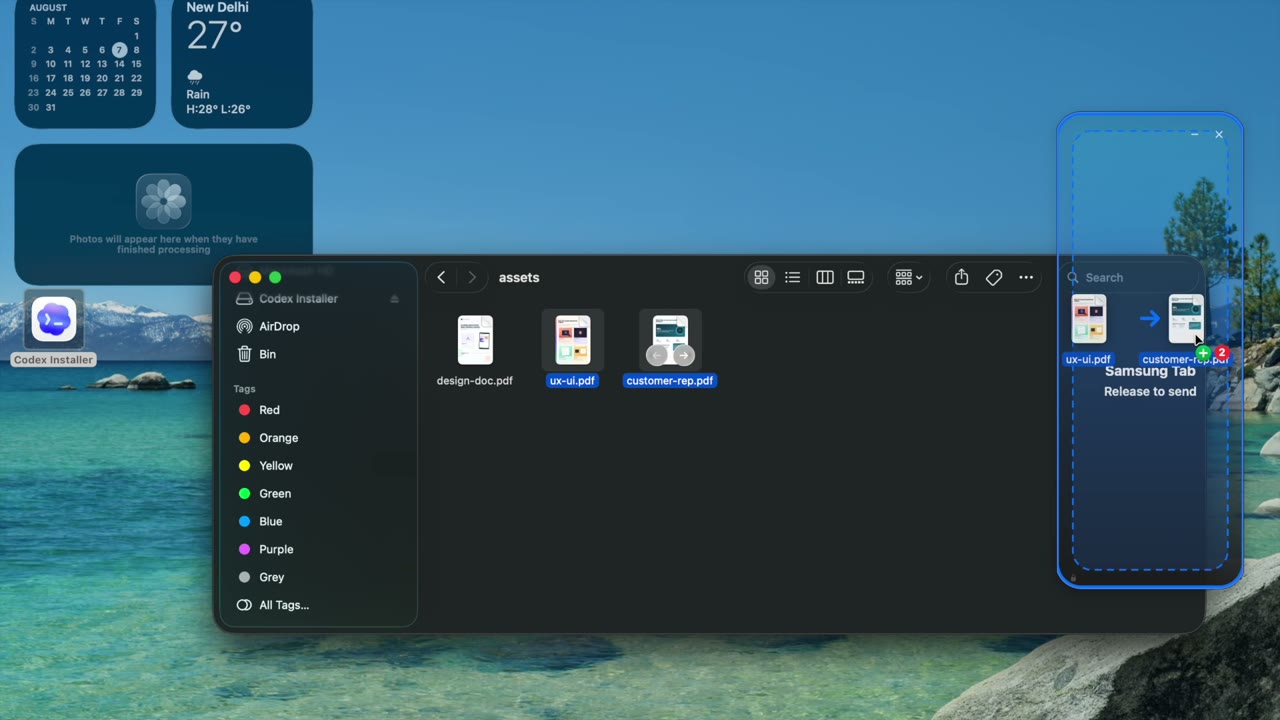Click the Tags section header

[245, 389]
